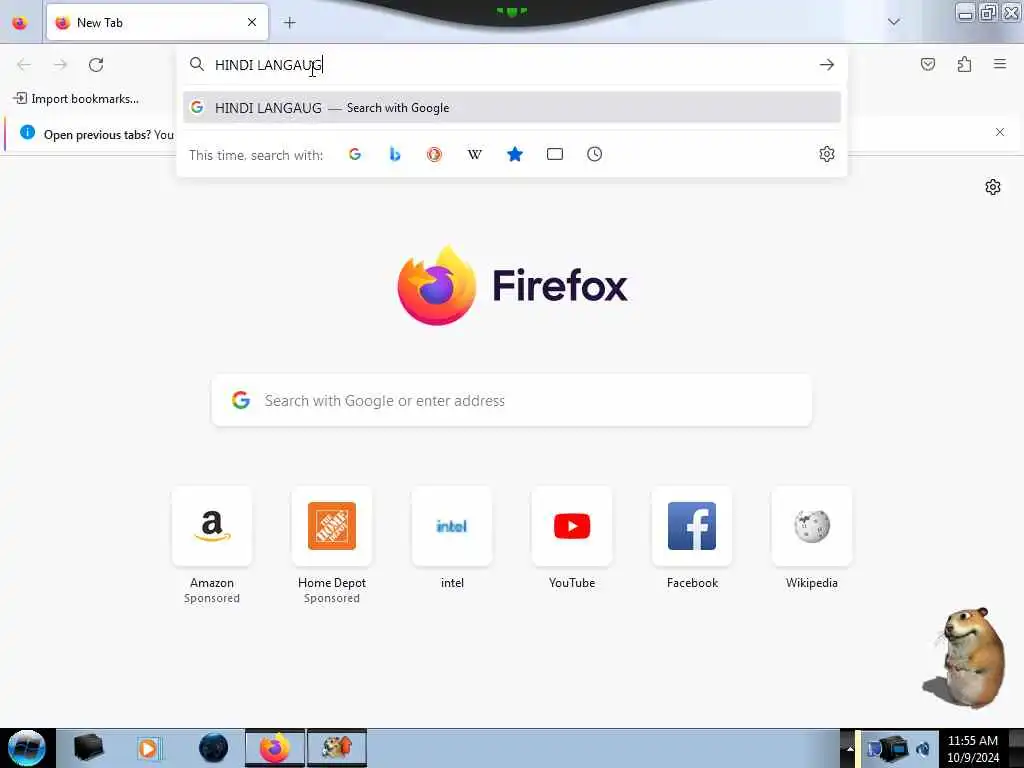Dismiss the Open previous tabs notification
This screenshot has height=768, width=1024.
pyautogui.click(x=1000, y=132)
